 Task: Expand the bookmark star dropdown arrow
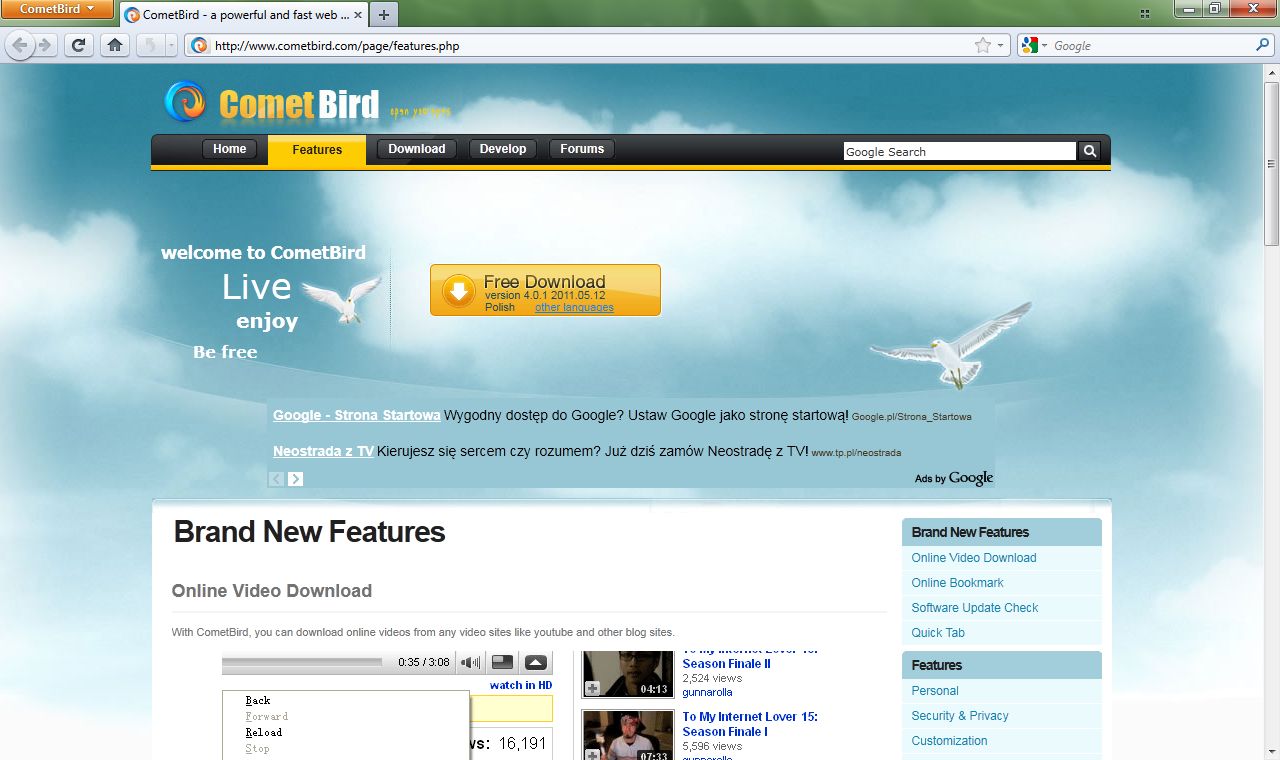[998, 45]
